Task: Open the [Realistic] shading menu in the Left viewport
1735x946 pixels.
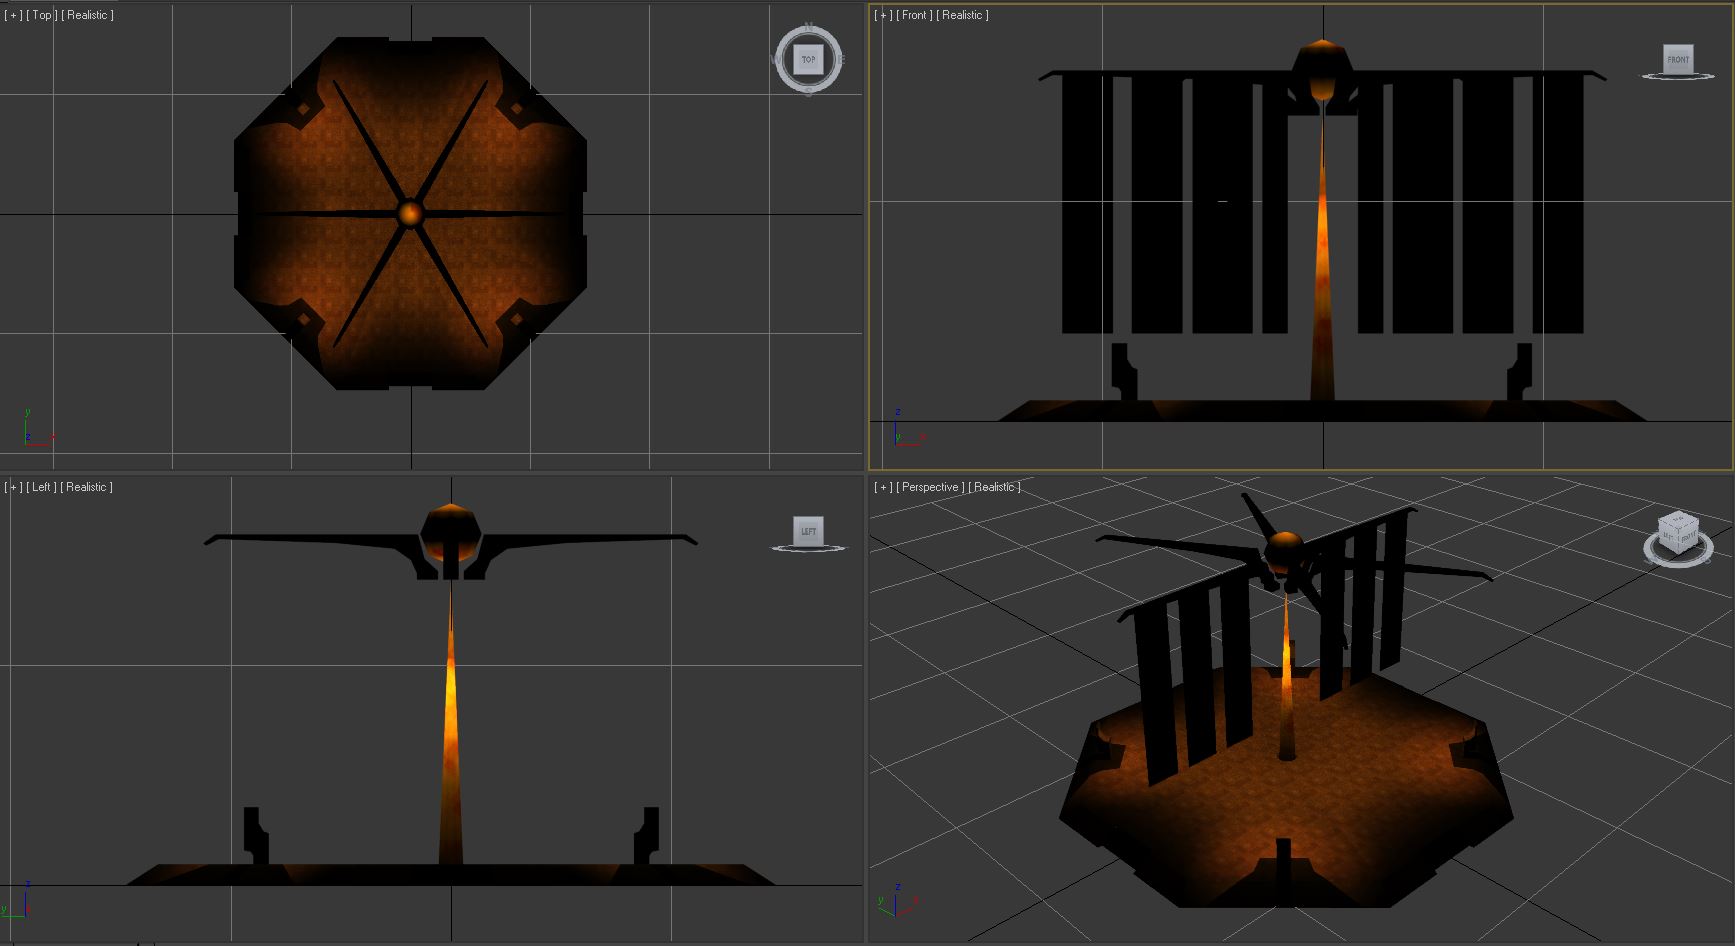Action: coord(86,487)
